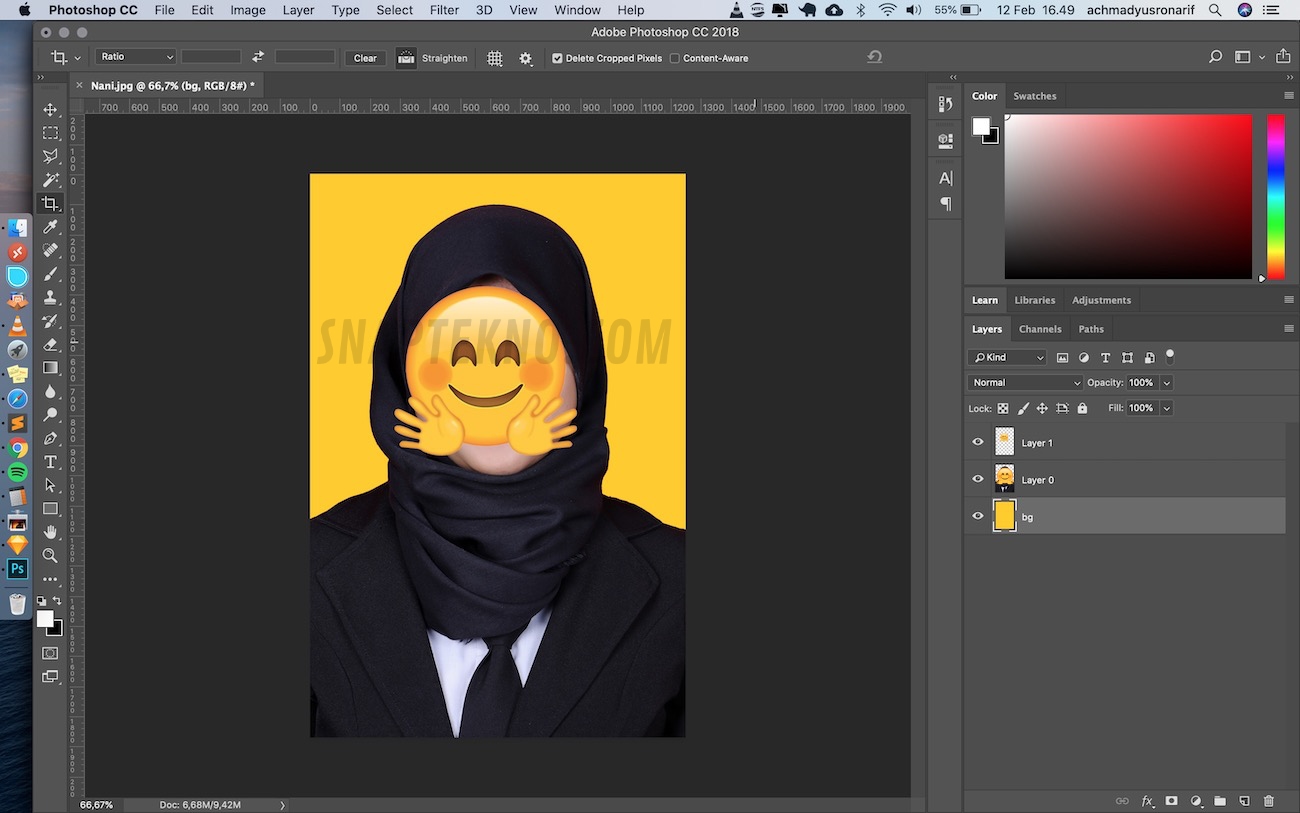
Task: Select the Rectangular Marquee tool
Action: 50,133
